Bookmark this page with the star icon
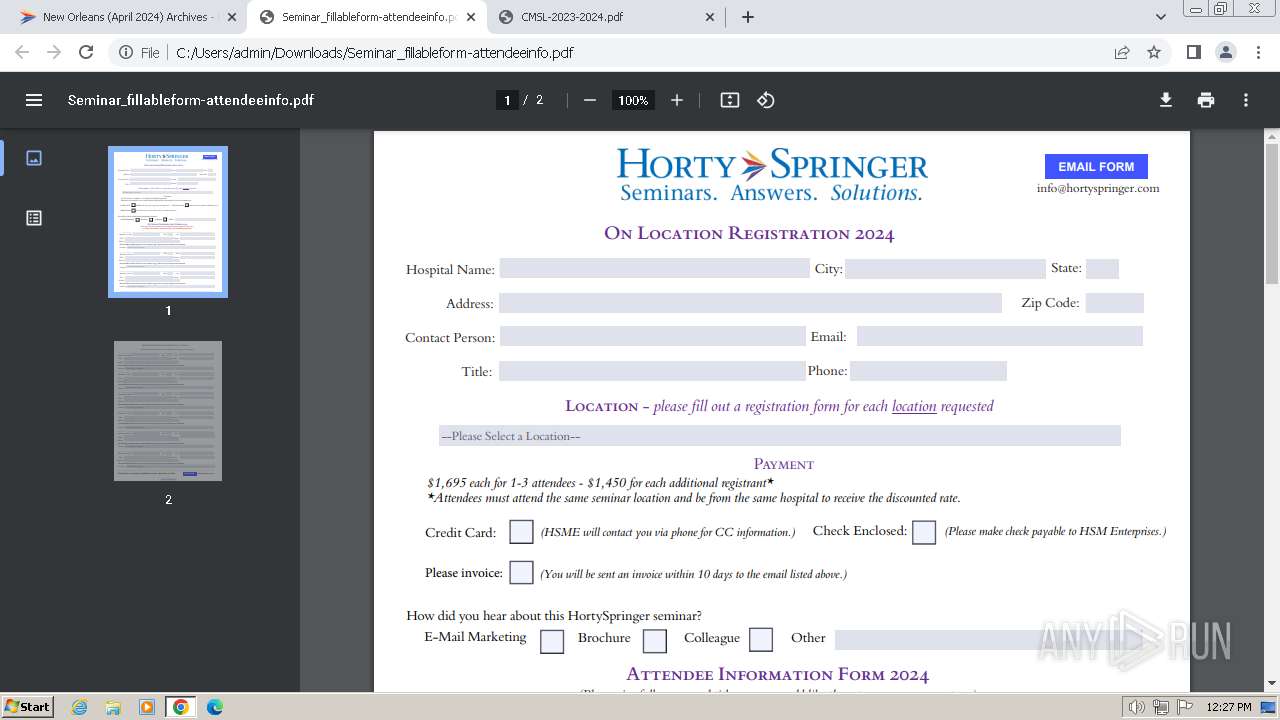 (x=1154, y=52)
